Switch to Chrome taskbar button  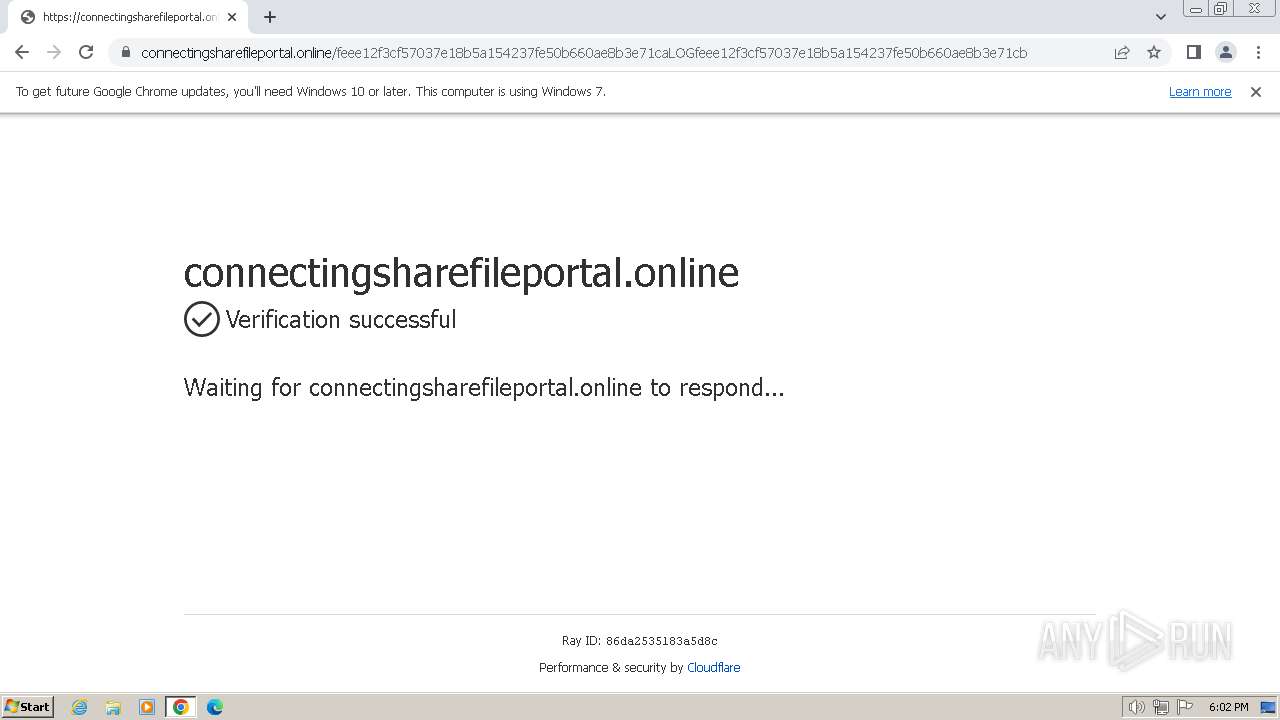coord(181,707)
